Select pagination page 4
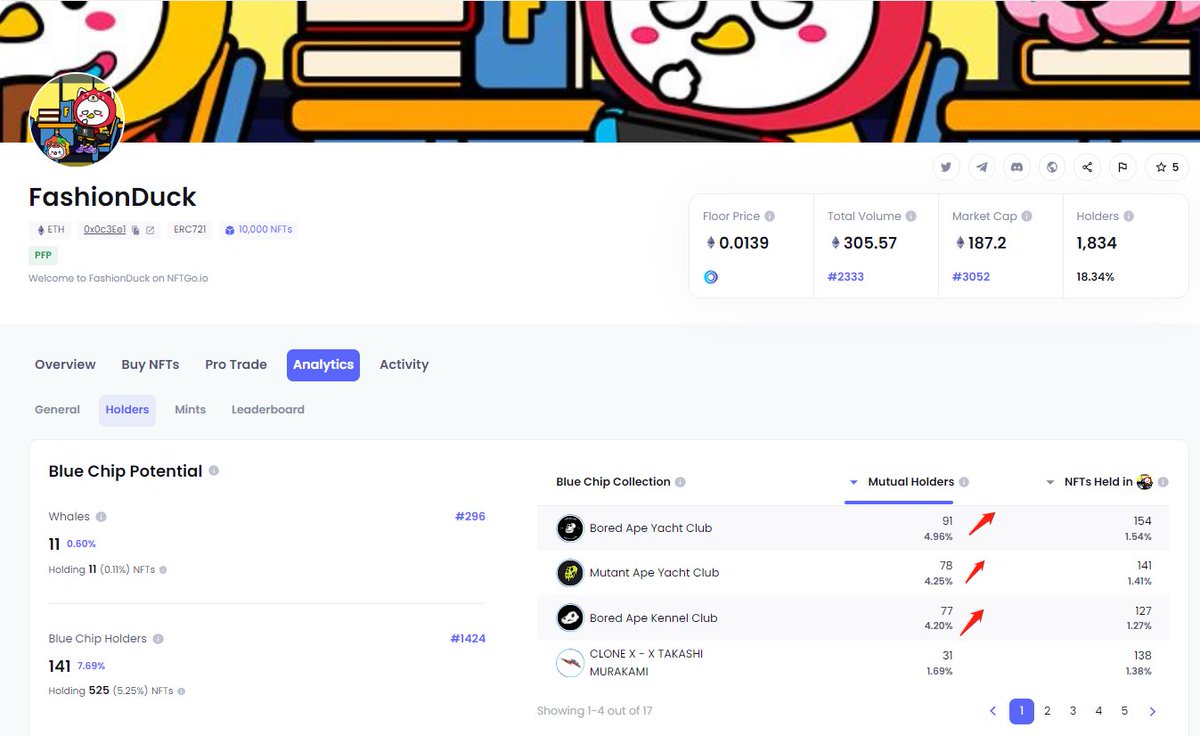Viewport: 1200px width, 736px height. (1099, 711)
